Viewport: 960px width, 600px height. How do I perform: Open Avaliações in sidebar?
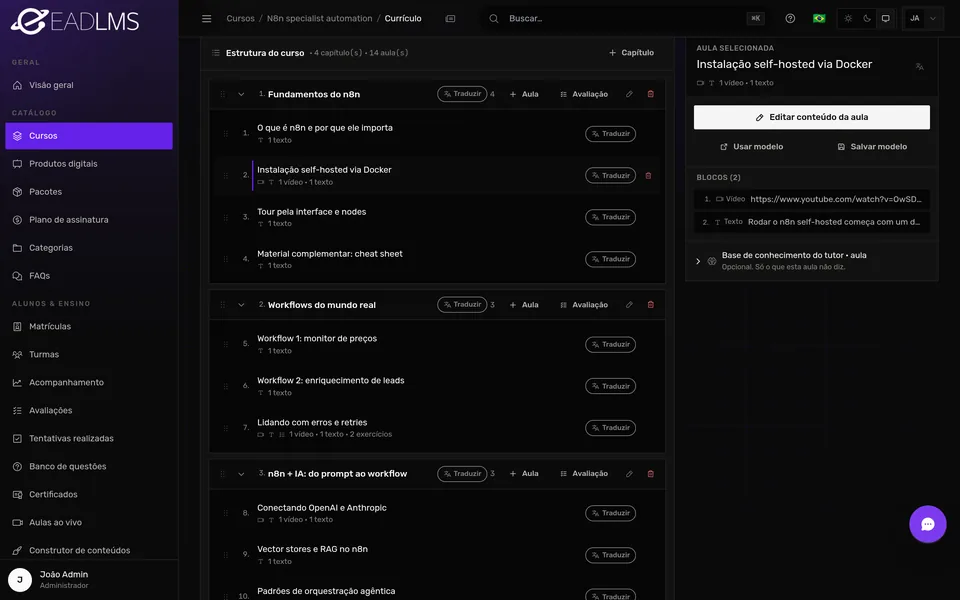click(89, 410)
